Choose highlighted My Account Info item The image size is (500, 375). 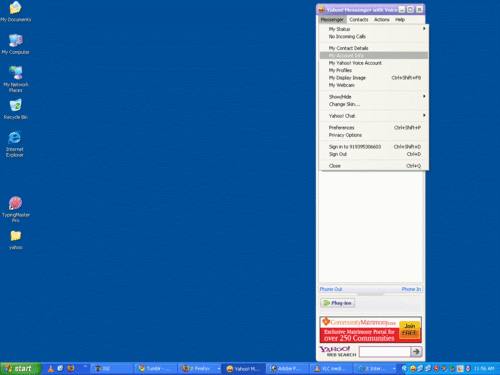(374, 55)
